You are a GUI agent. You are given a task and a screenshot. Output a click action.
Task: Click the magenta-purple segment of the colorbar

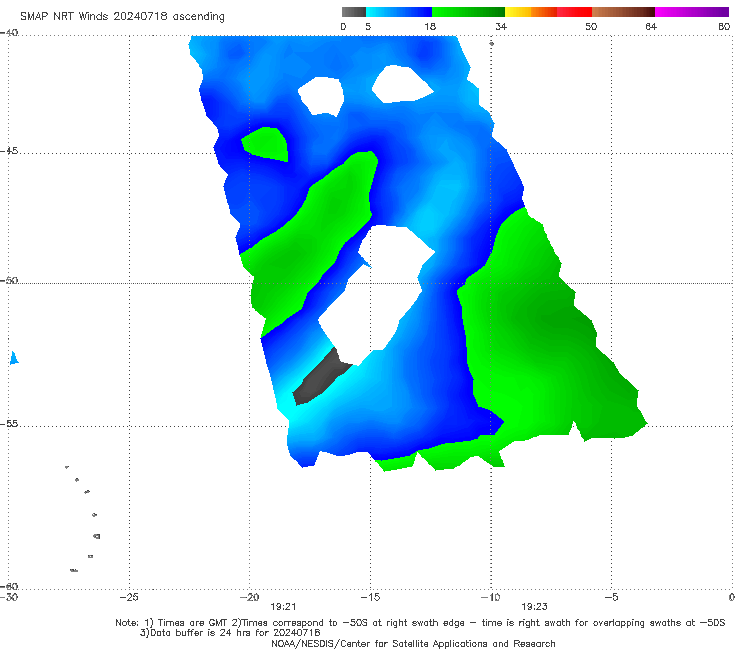tap(692, 12)
